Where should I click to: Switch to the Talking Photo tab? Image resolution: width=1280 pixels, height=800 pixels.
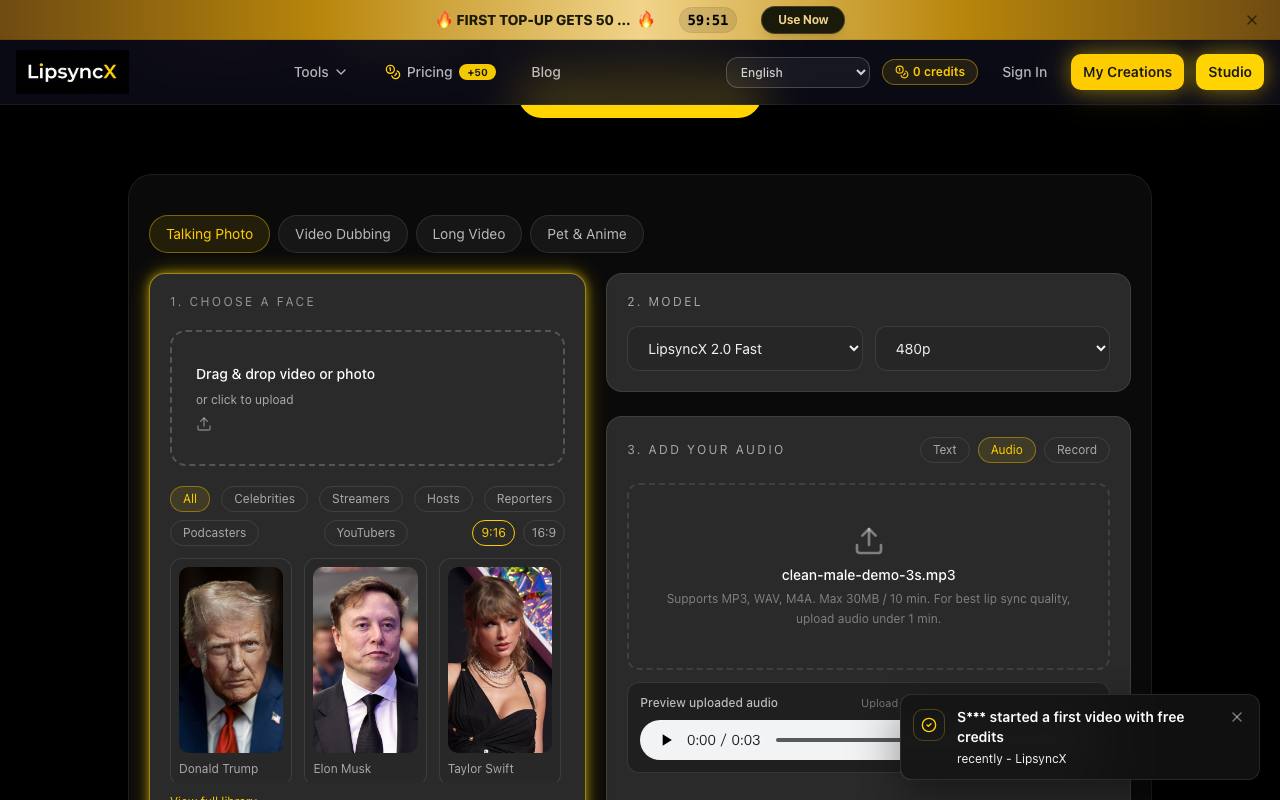[210, 234]
